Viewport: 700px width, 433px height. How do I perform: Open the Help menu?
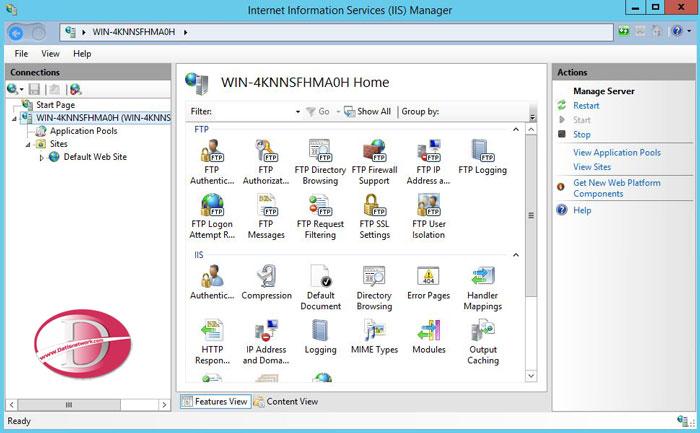tap(82, 54)
